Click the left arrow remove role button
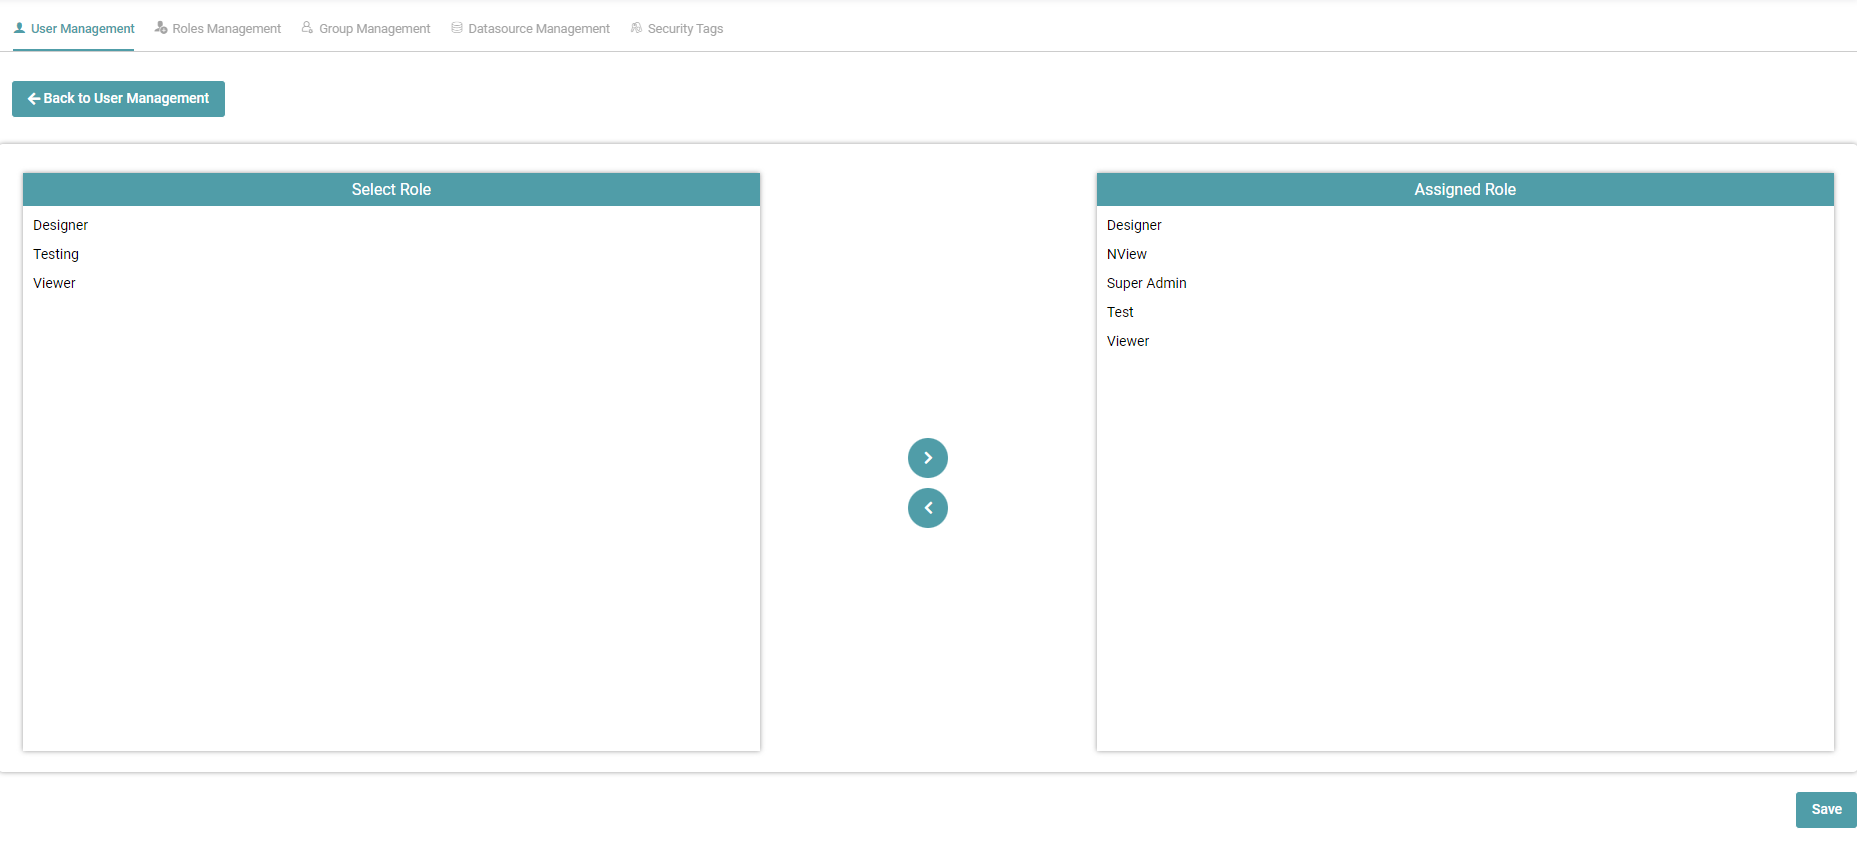1857x842 pixels. pos(927,508)
